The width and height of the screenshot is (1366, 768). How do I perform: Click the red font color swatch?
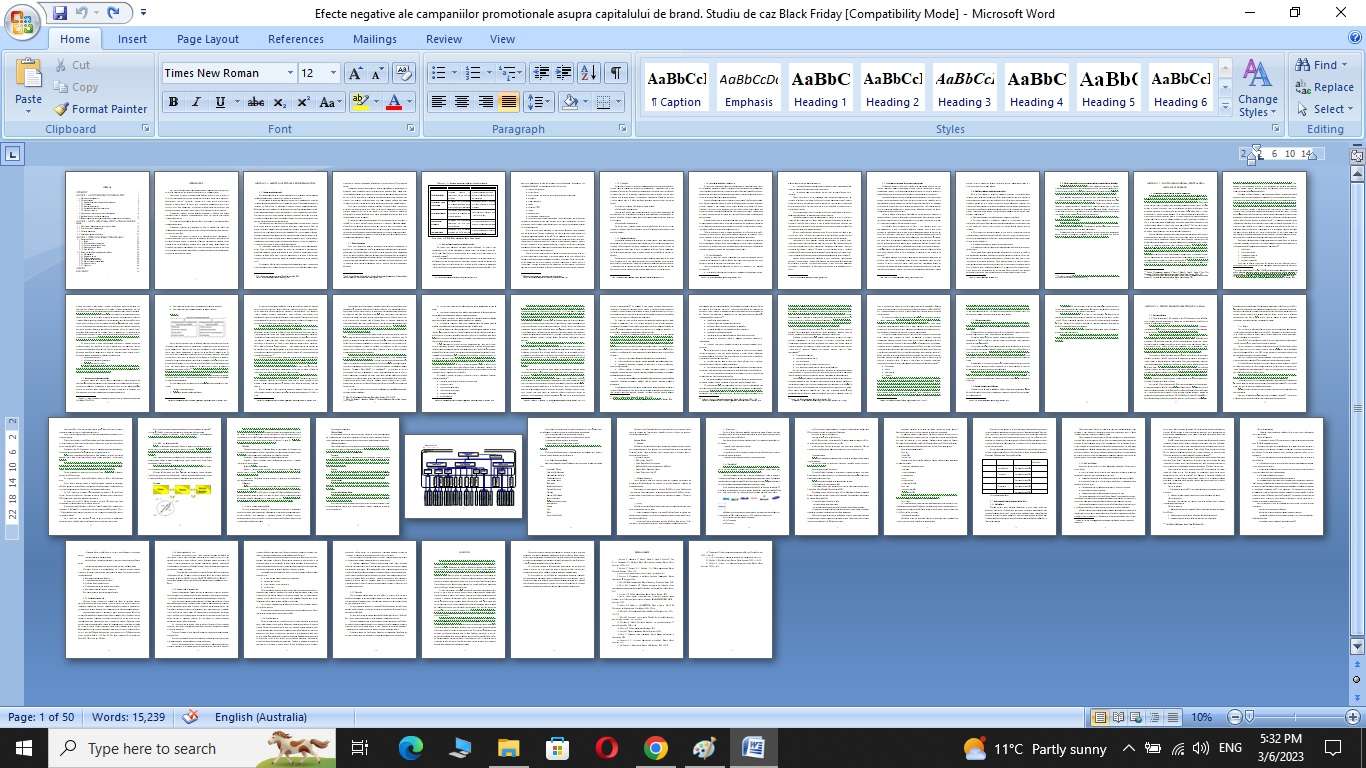394,102
